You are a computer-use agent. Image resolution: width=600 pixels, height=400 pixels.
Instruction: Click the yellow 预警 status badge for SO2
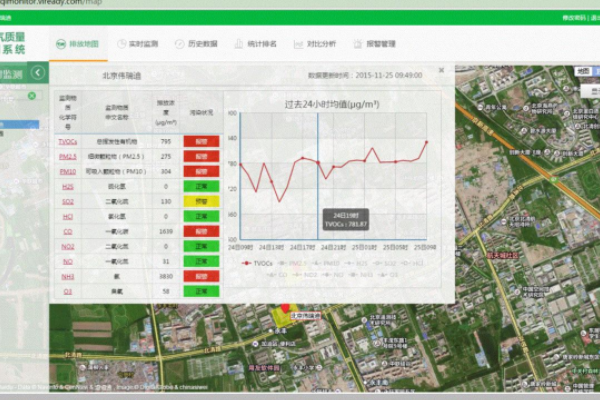(201, 201)
